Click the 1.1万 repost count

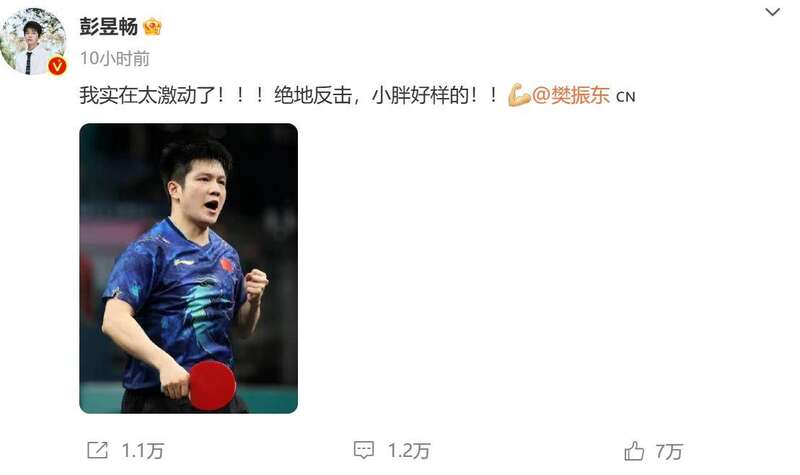pyautogui.click(x=143, y=451)
